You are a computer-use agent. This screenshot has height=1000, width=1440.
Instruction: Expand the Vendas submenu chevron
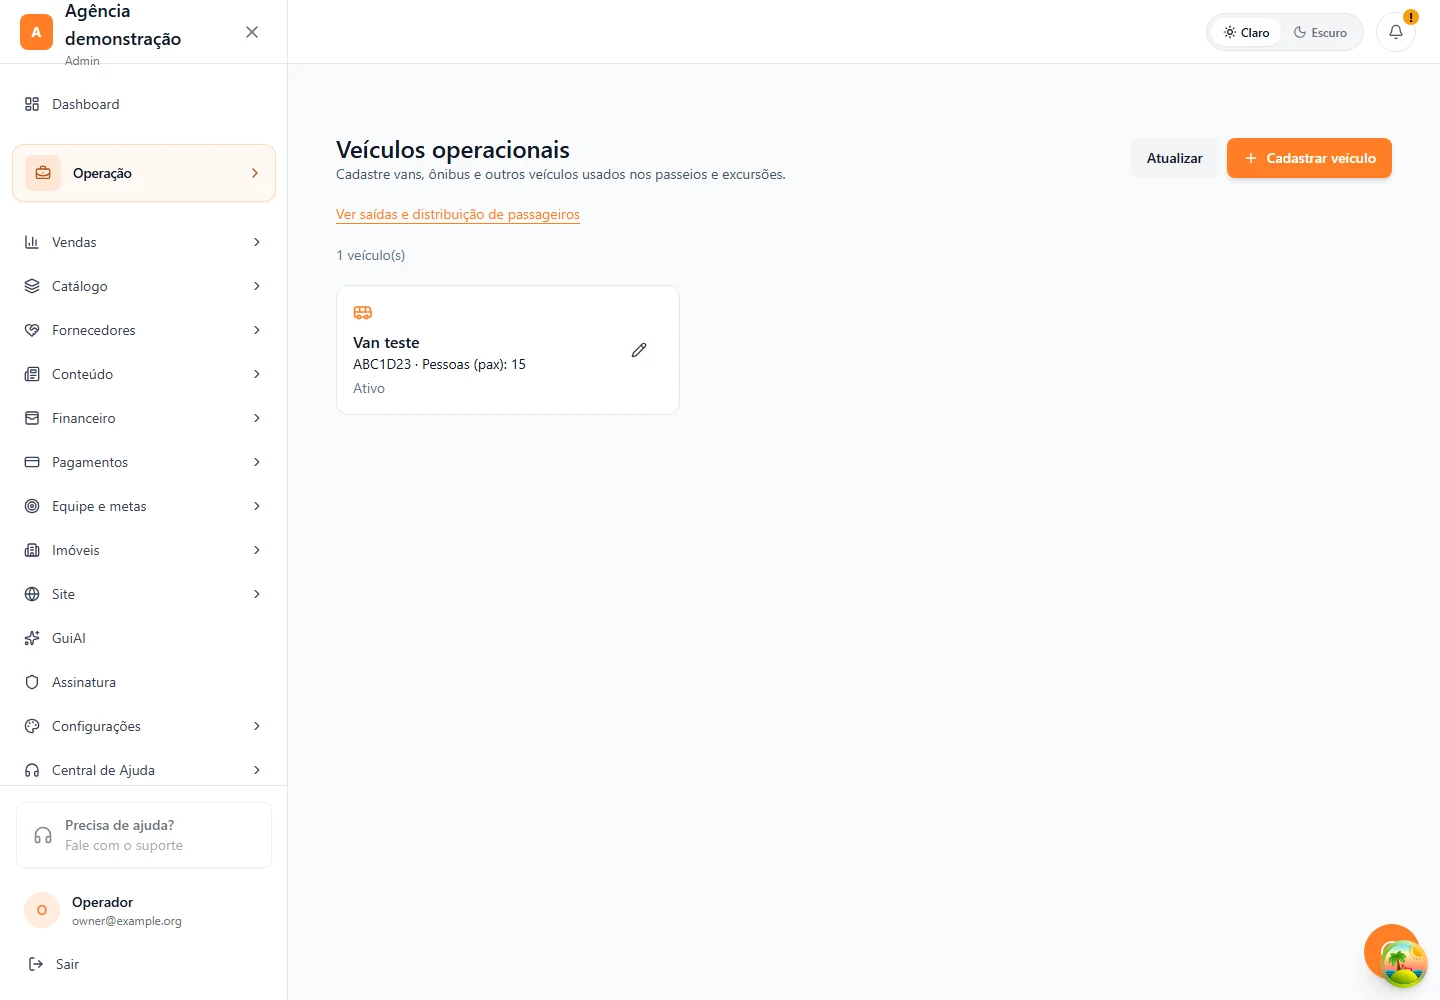[257, 242]
